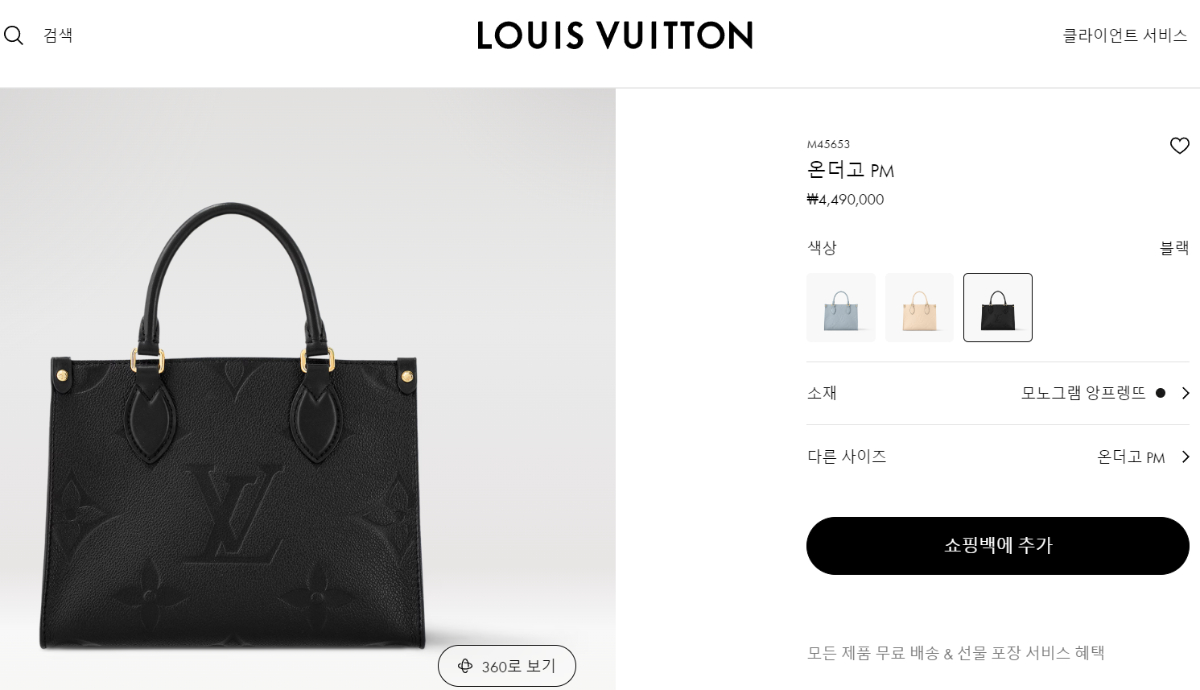This screenshot has width=1200, height=690.
Task: Add to shopping bag with 쇼핑백에 추가
Action: (x=998, y=546)
